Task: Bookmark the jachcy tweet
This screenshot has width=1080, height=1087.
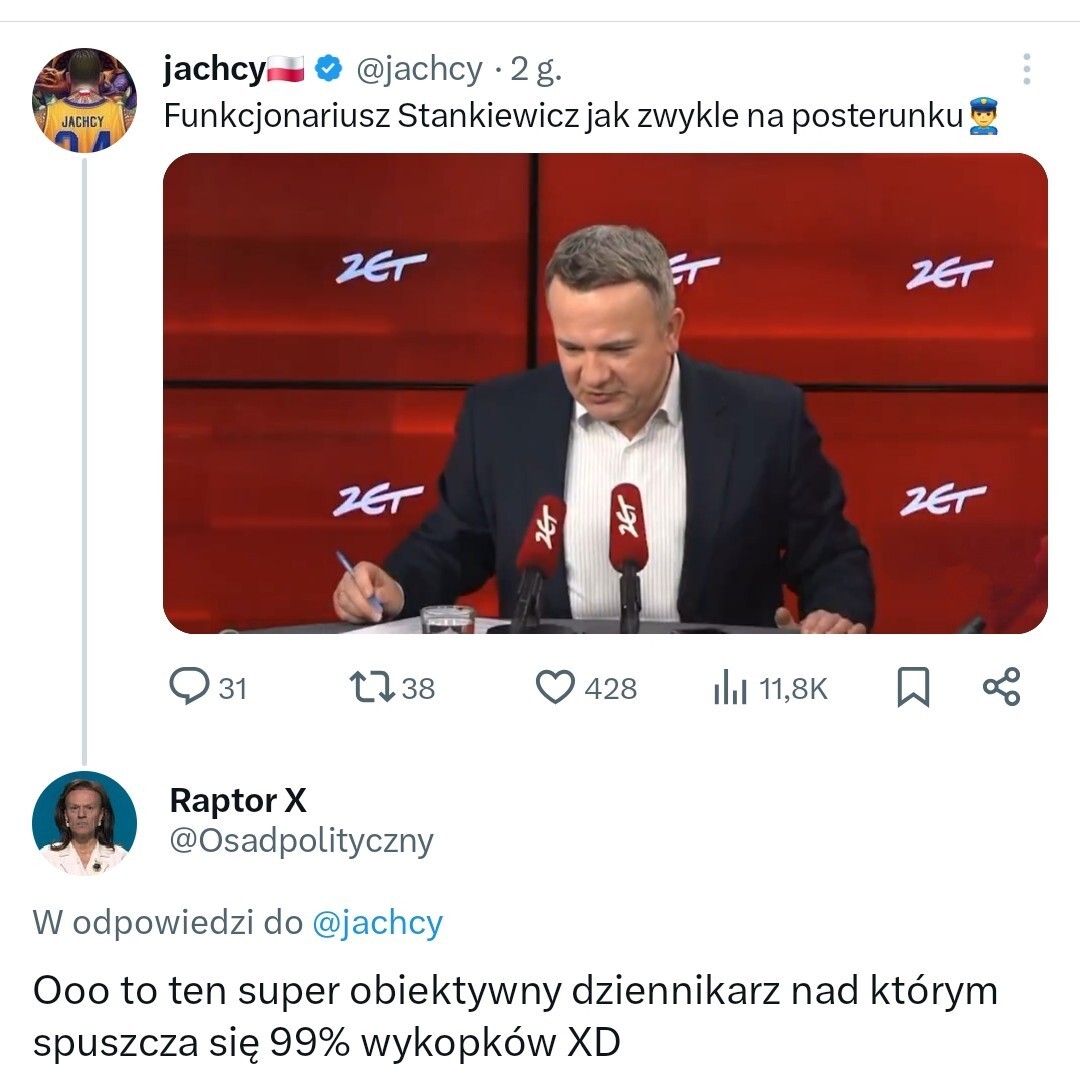Action: (912, 688)
